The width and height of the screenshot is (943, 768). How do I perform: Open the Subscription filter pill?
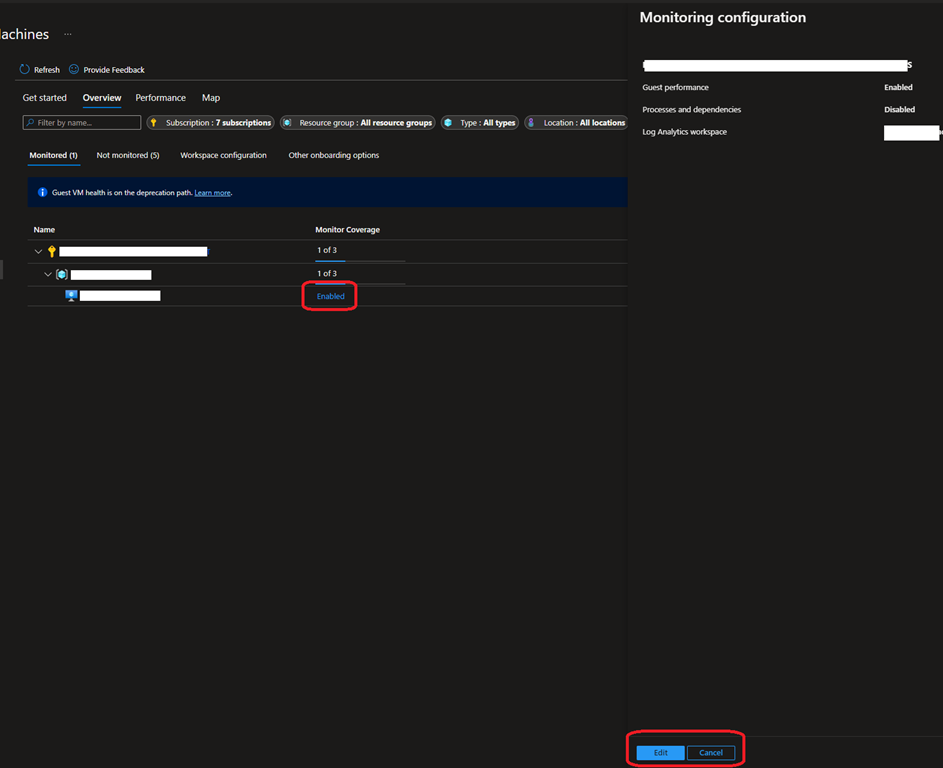210,123
